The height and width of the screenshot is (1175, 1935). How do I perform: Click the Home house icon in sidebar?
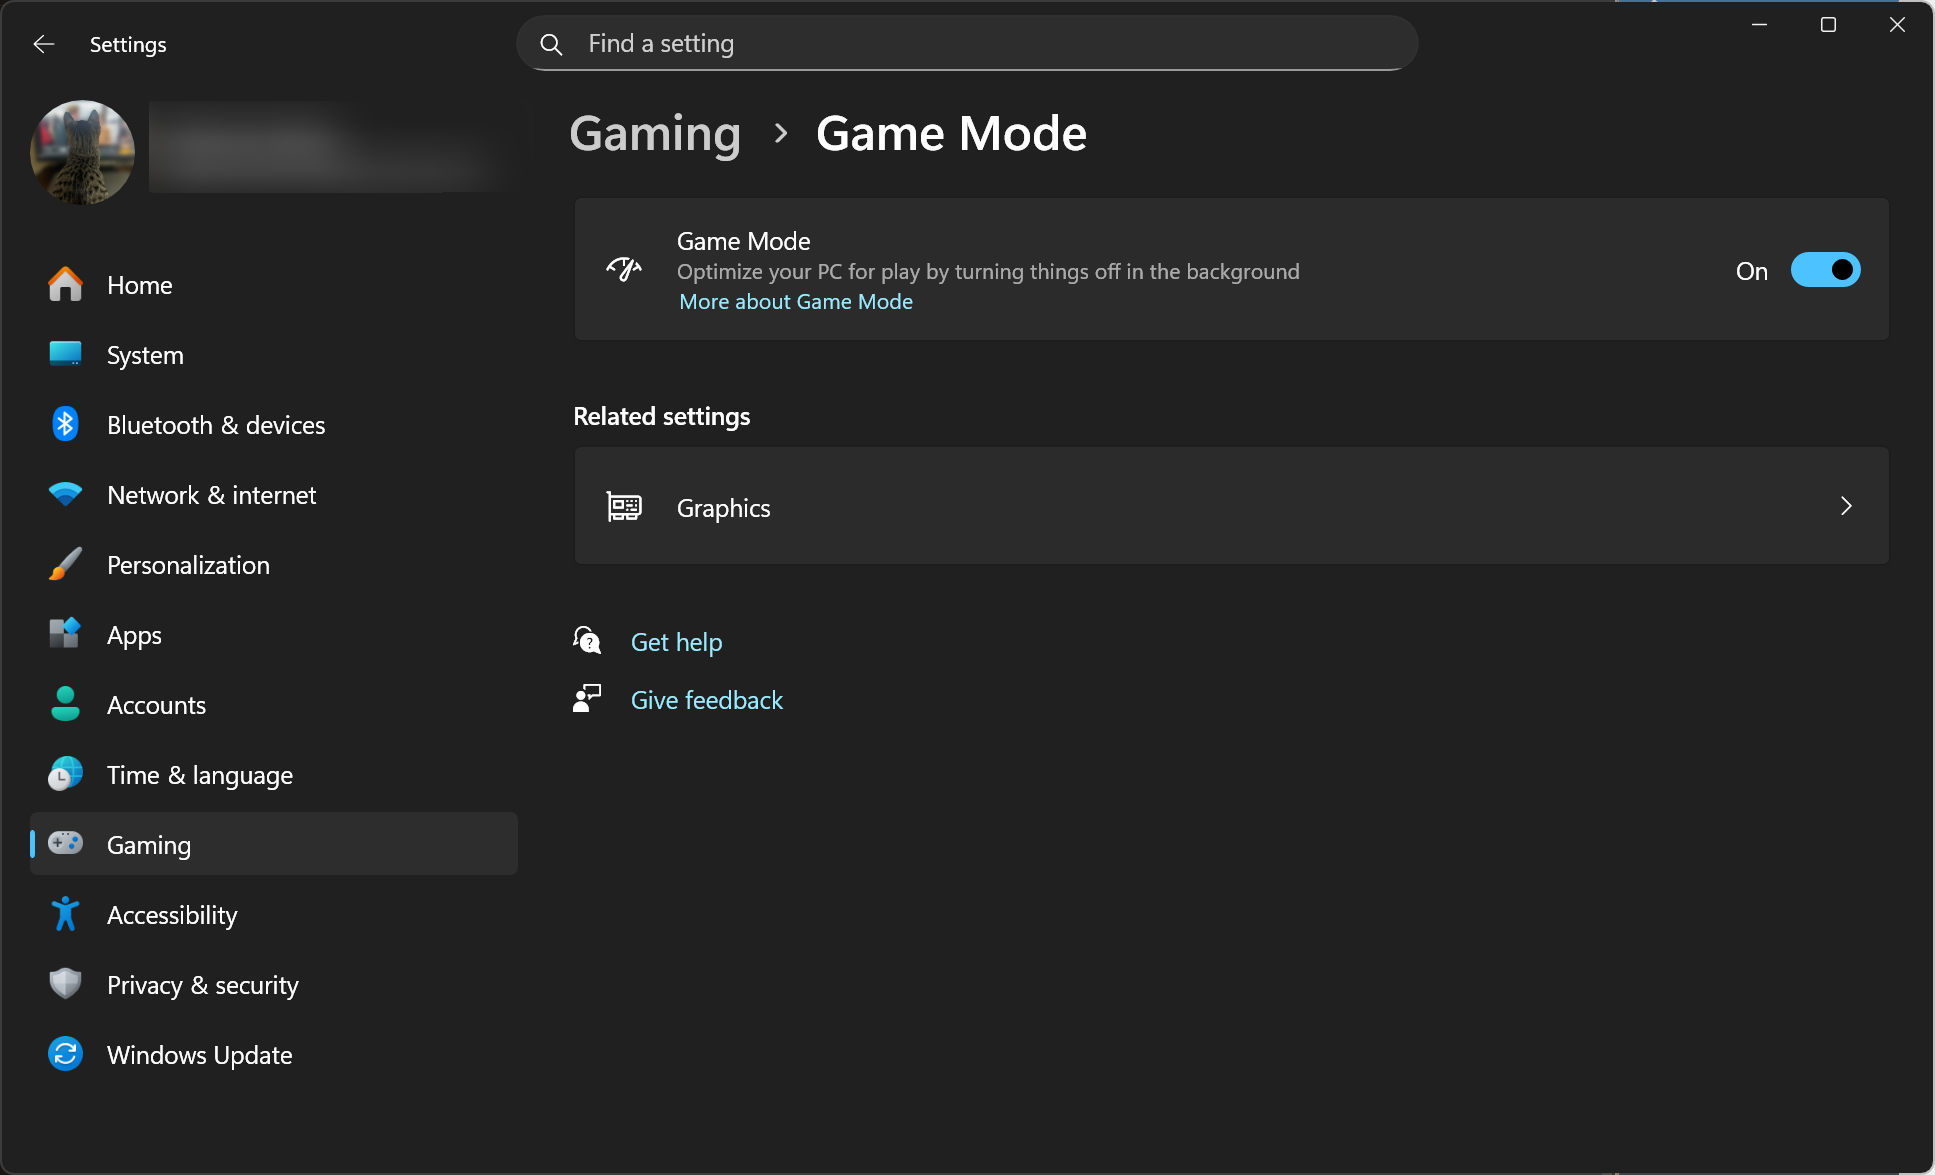pos(65,285)
